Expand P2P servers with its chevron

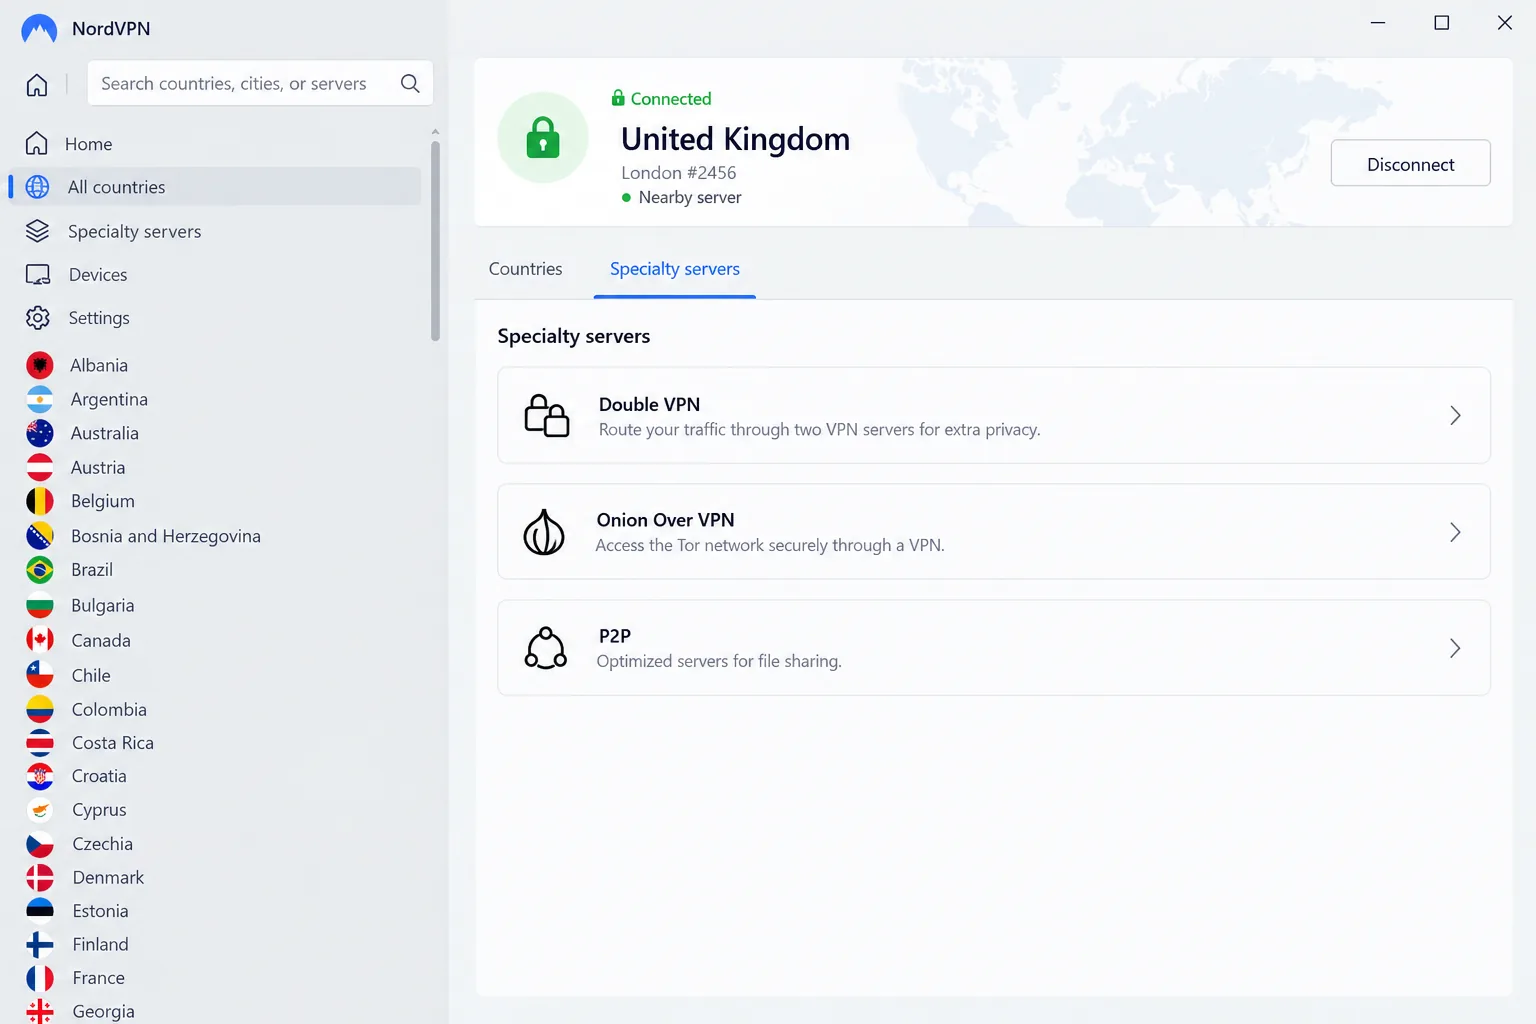pos(1455,648)
